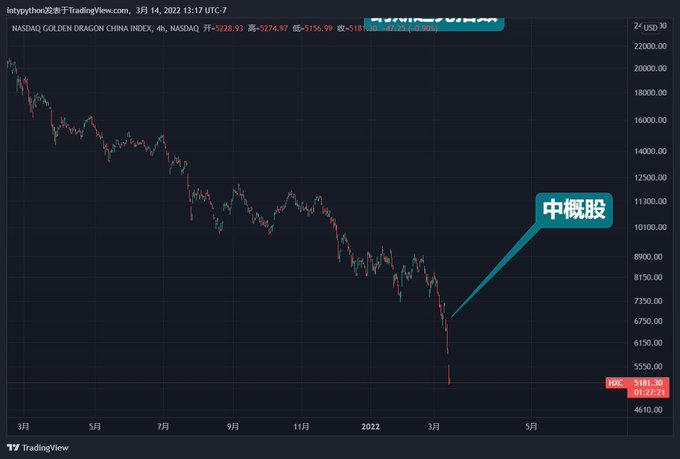Click the open value 5228.93 in header
This screenshot has width=680, height=459.
tap(229, 28)
